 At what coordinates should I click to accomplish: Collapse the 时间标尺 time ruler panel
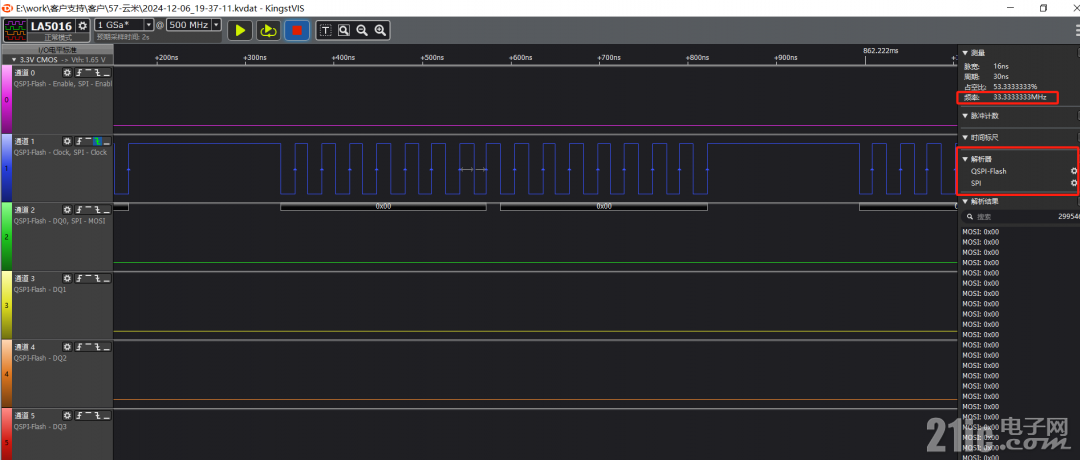[965, 138]
